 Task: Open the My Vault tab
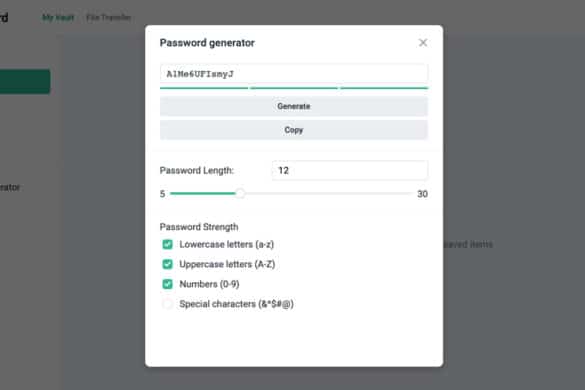point(58,18)
